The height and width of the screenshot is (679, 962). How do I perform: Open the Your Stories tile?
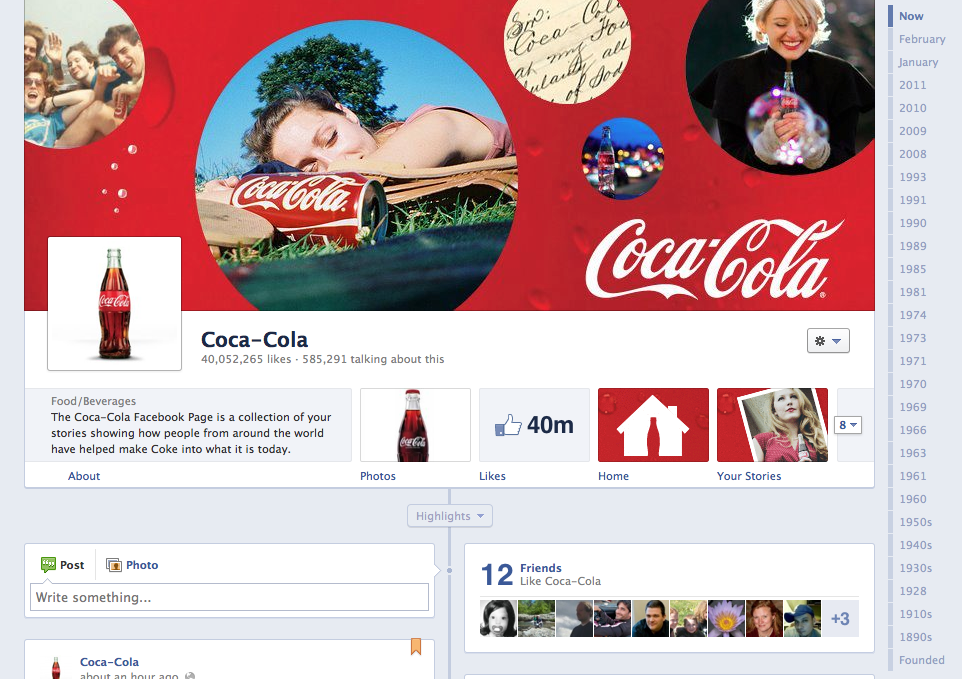772,425
